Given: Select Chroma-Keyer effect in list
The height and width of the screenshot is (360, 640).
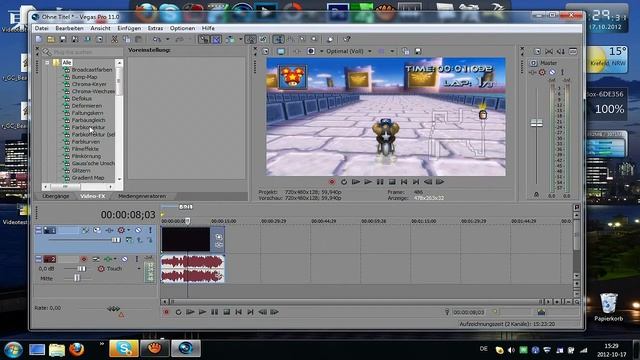Looking at the screenshot, I should (89, 84).
